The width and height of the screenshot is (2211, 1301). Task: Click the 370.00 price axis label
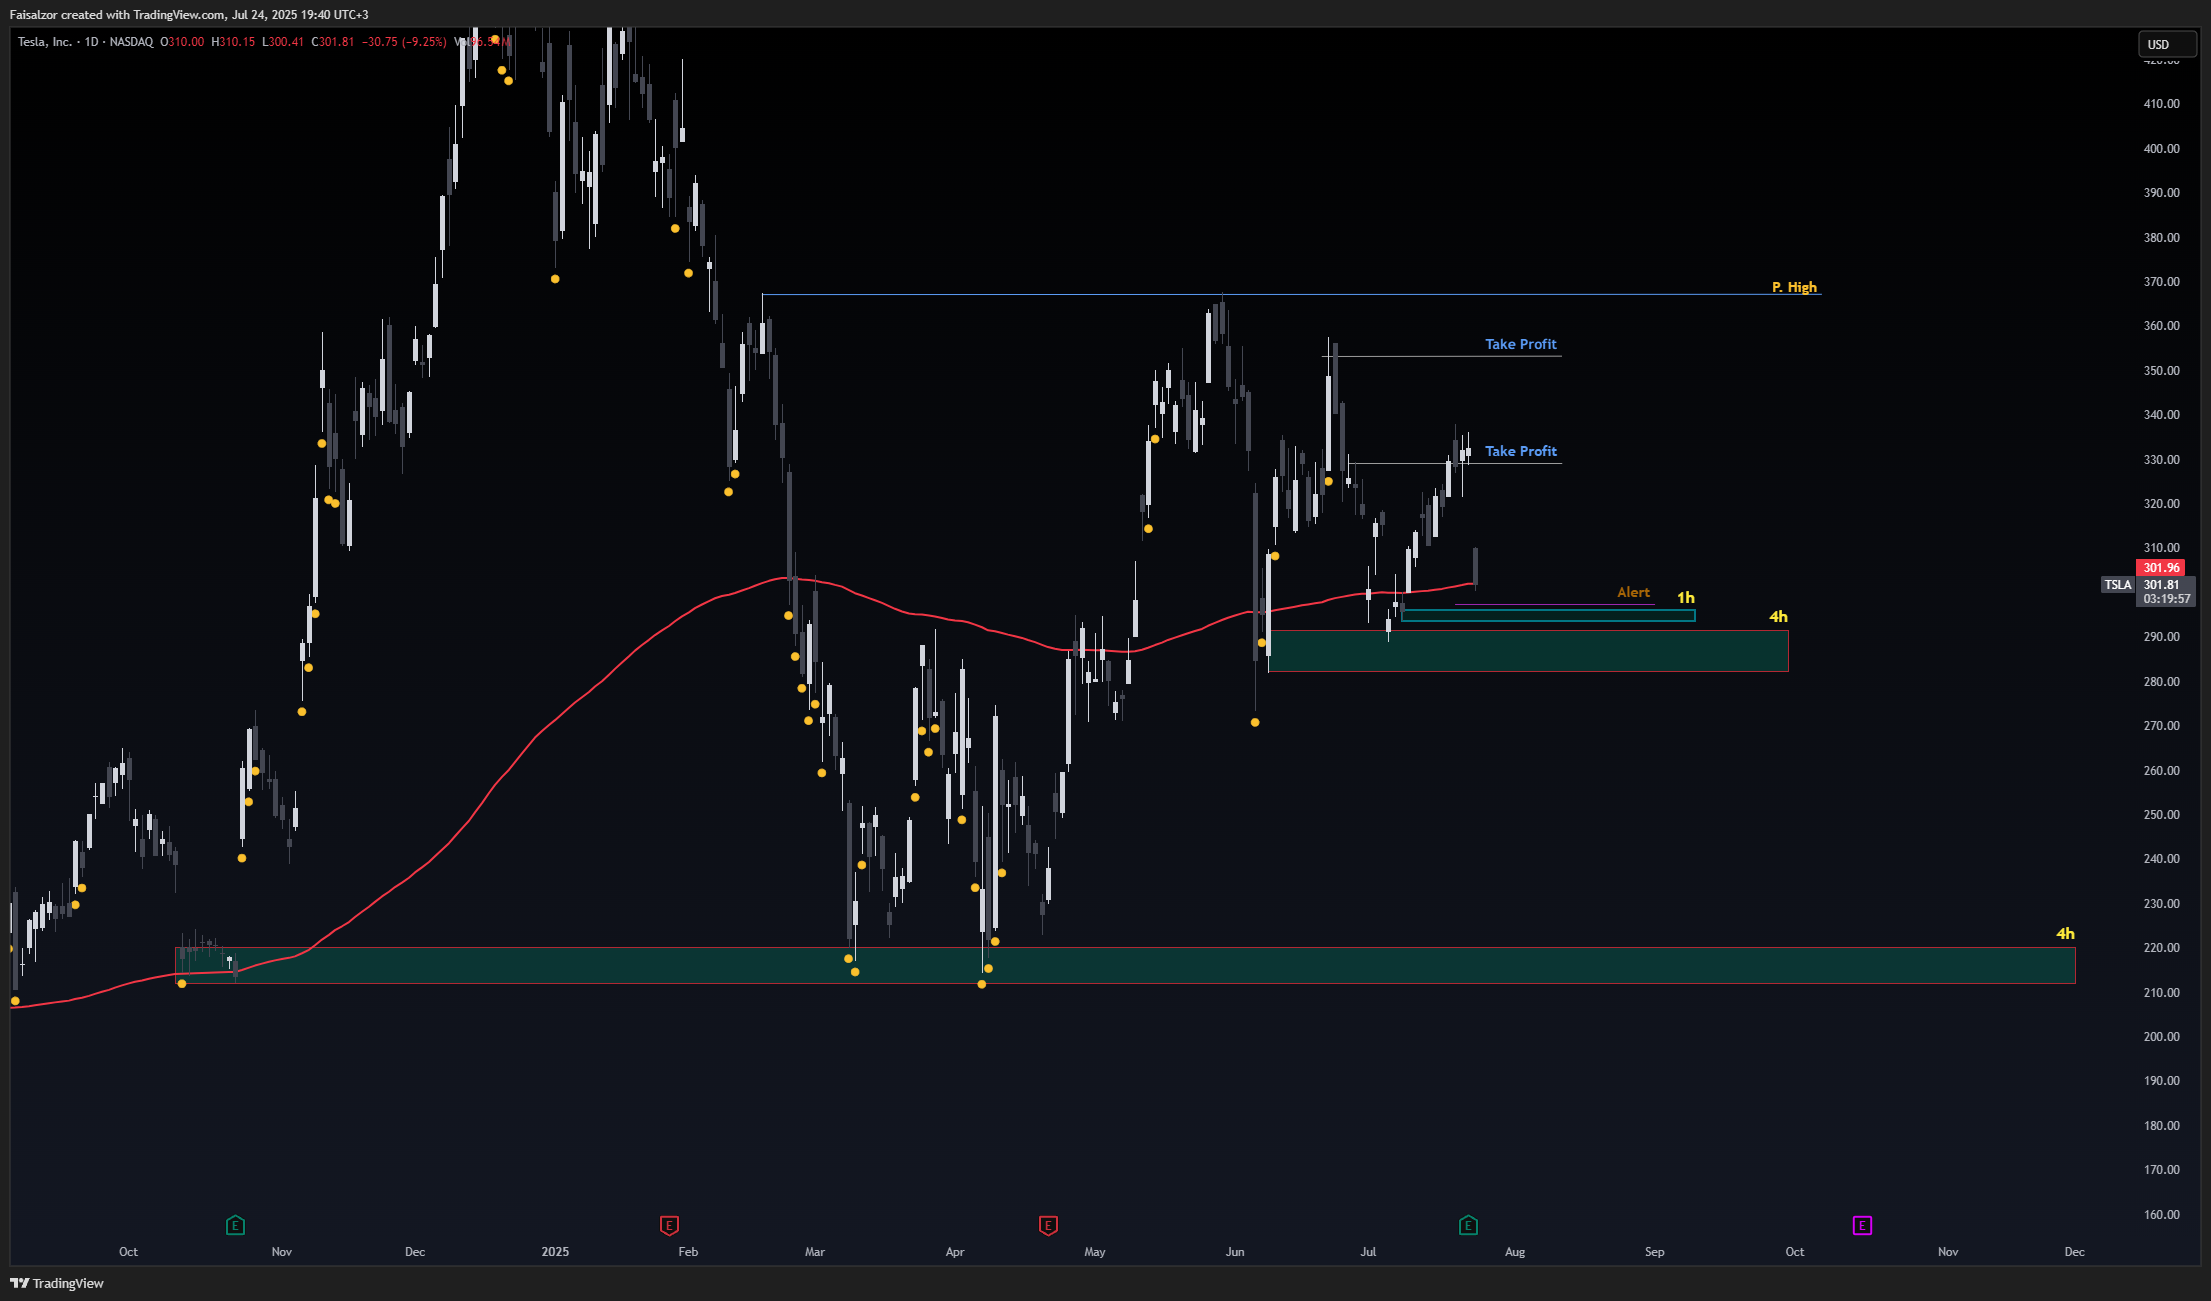[2161, 282]
